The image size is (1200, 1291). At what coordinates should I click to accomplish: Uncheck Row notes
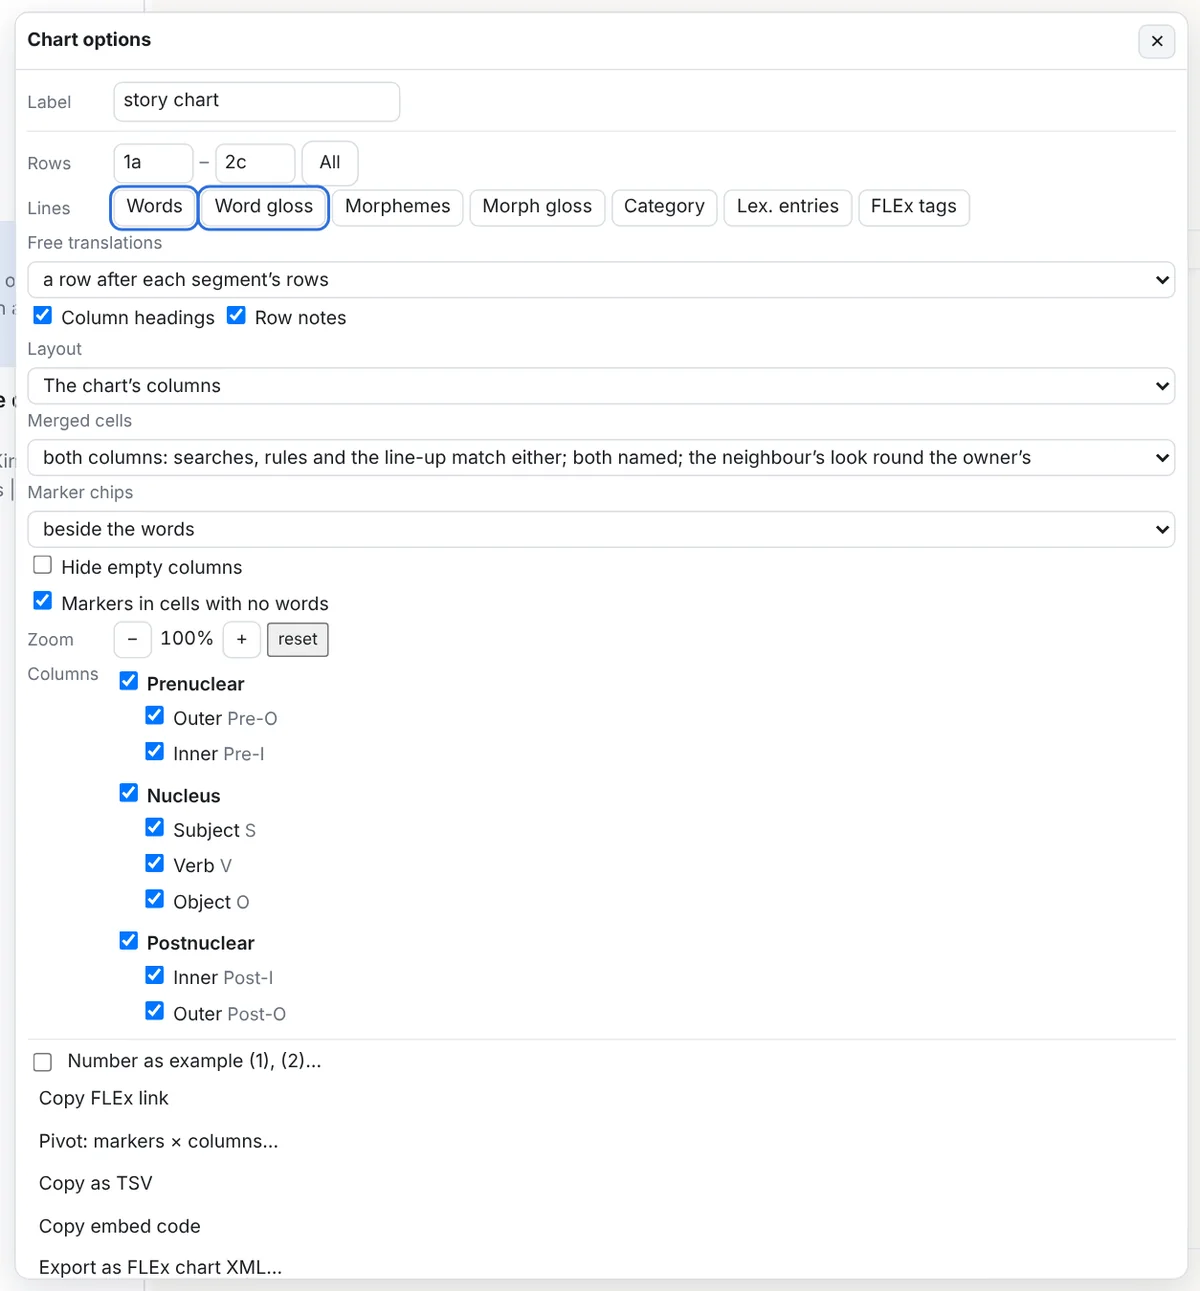[x=236, y=316]
